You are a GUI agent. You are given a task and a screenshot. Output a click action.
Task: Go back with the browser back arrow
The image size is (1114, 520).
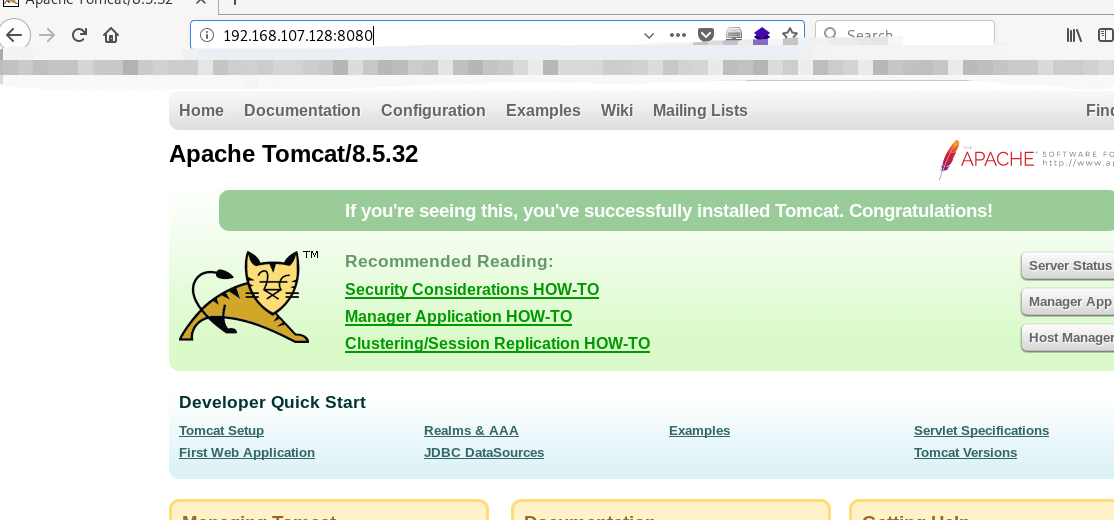pyautogui.click(x=13, y=35)
